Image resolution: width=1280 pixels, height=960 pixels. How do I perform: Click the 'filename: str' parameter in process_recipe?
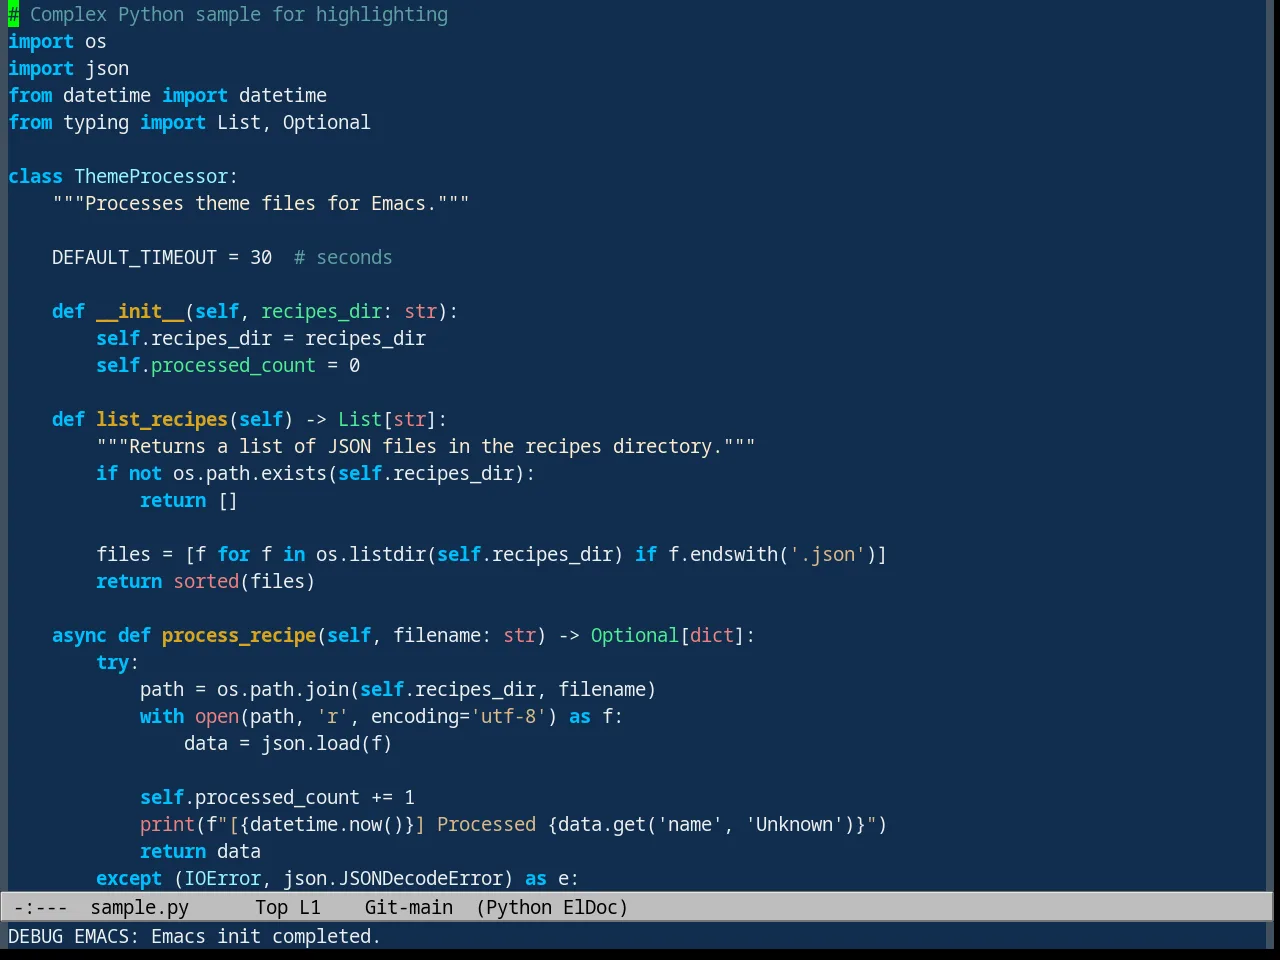(x=464, y=635)
